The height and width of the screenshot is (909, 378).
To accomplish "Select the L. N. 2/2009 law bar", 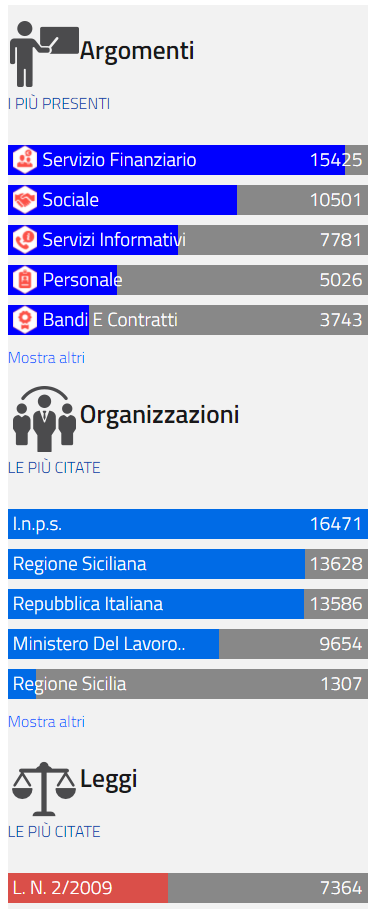I will (x=188, y=888).
